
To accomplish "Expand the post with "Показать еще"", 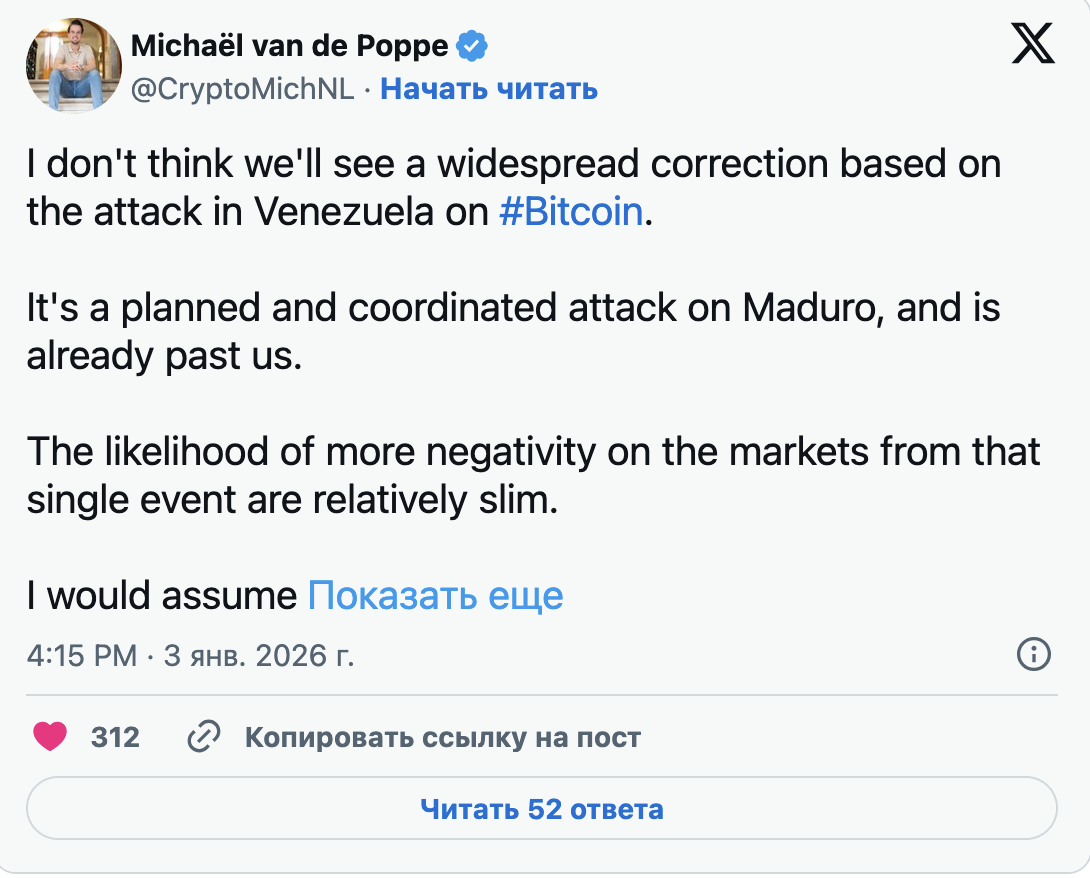I will tap(435, 595).
